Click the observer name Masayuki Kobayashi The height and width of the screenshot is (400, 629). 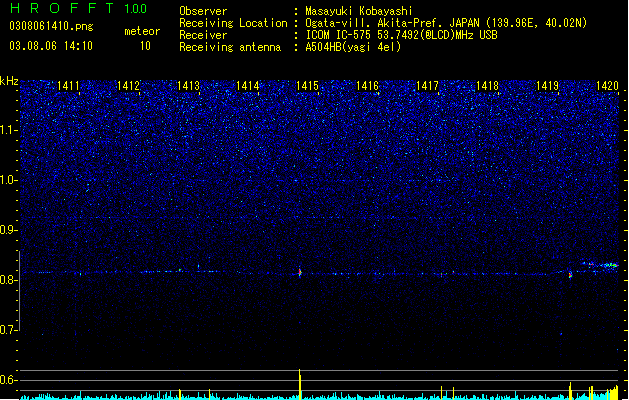click(359, 11)
